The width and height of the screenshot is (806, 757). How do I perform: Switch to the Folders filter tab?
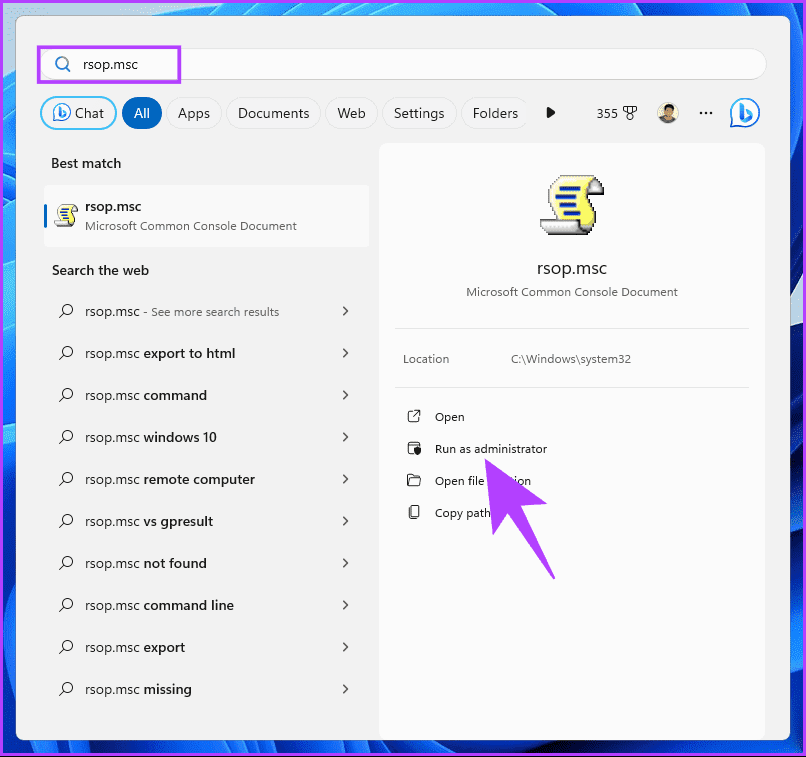[x=495, y=113]
